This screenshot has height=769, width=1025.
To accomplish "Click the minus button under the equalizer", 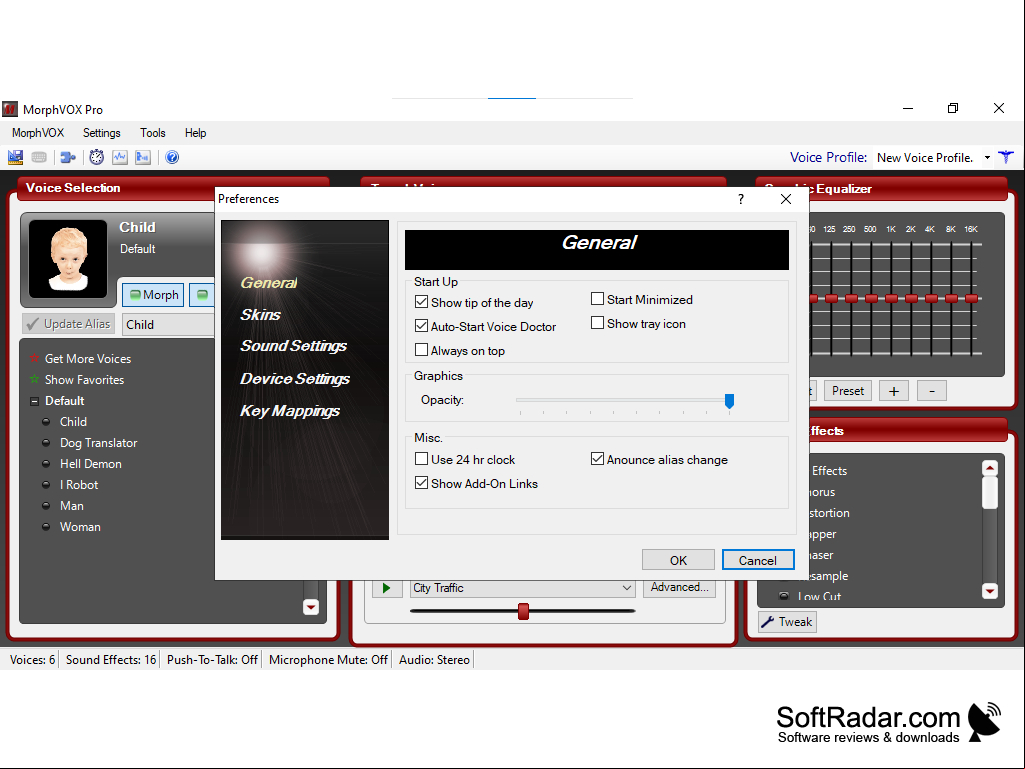I will coord(932,391).
